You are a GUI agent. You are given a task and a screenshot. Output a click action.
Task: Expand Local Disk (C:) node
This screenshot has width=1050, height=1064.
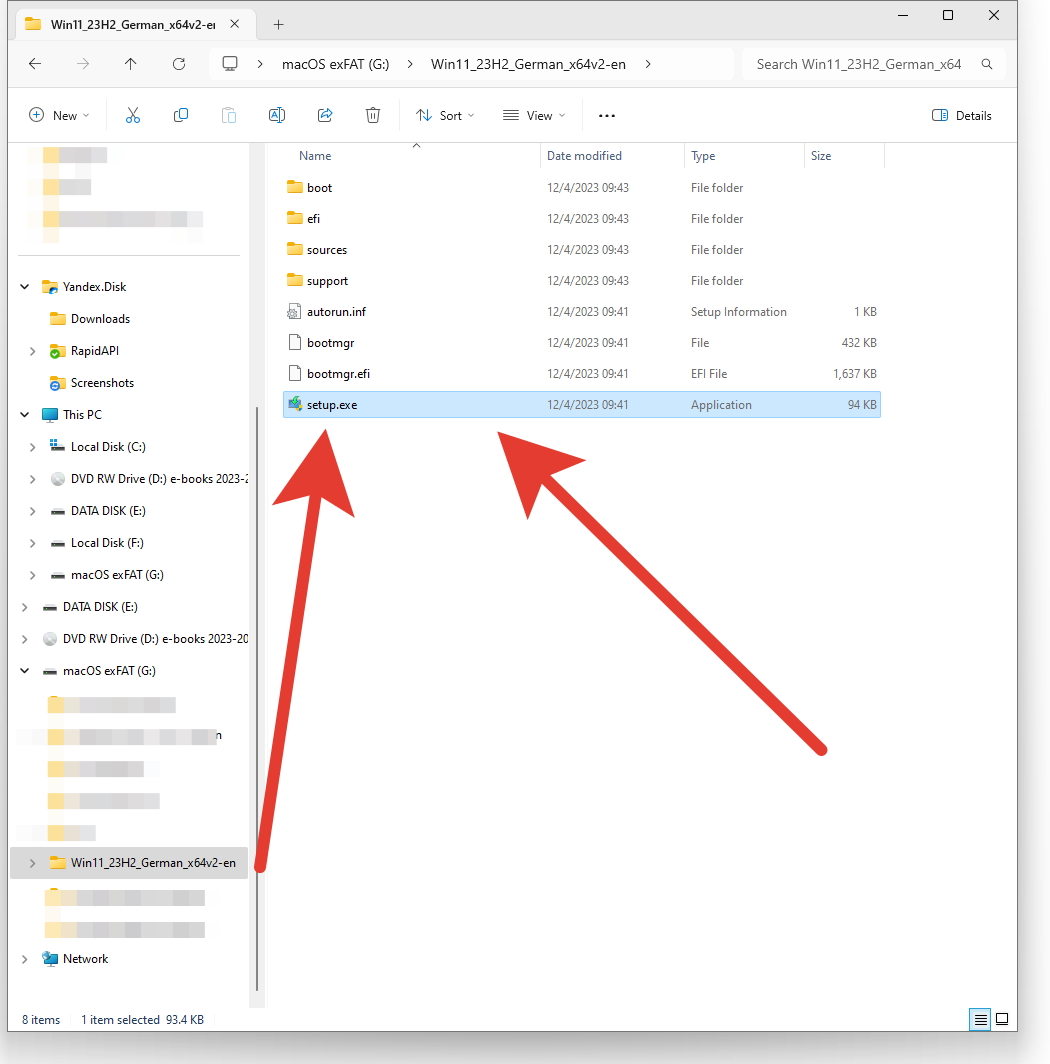point(33,447)
